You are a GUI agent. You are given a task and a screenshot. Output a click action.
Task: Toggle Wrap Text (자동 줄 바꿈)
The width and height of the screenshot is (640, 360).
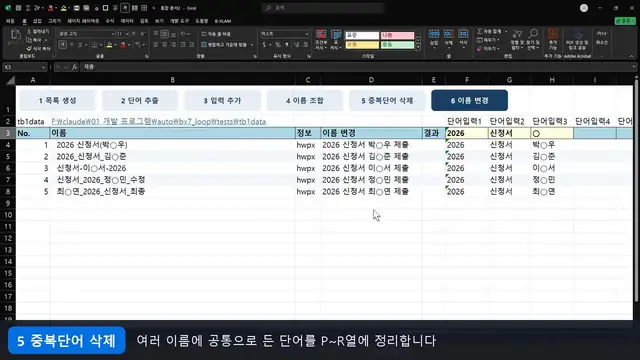point(216,34)
